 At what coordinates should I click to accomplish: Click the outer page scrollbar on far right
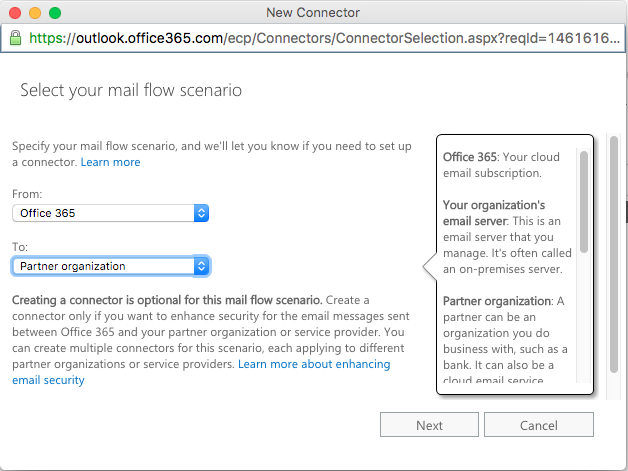pyautogui.click(x=614, y=255)
